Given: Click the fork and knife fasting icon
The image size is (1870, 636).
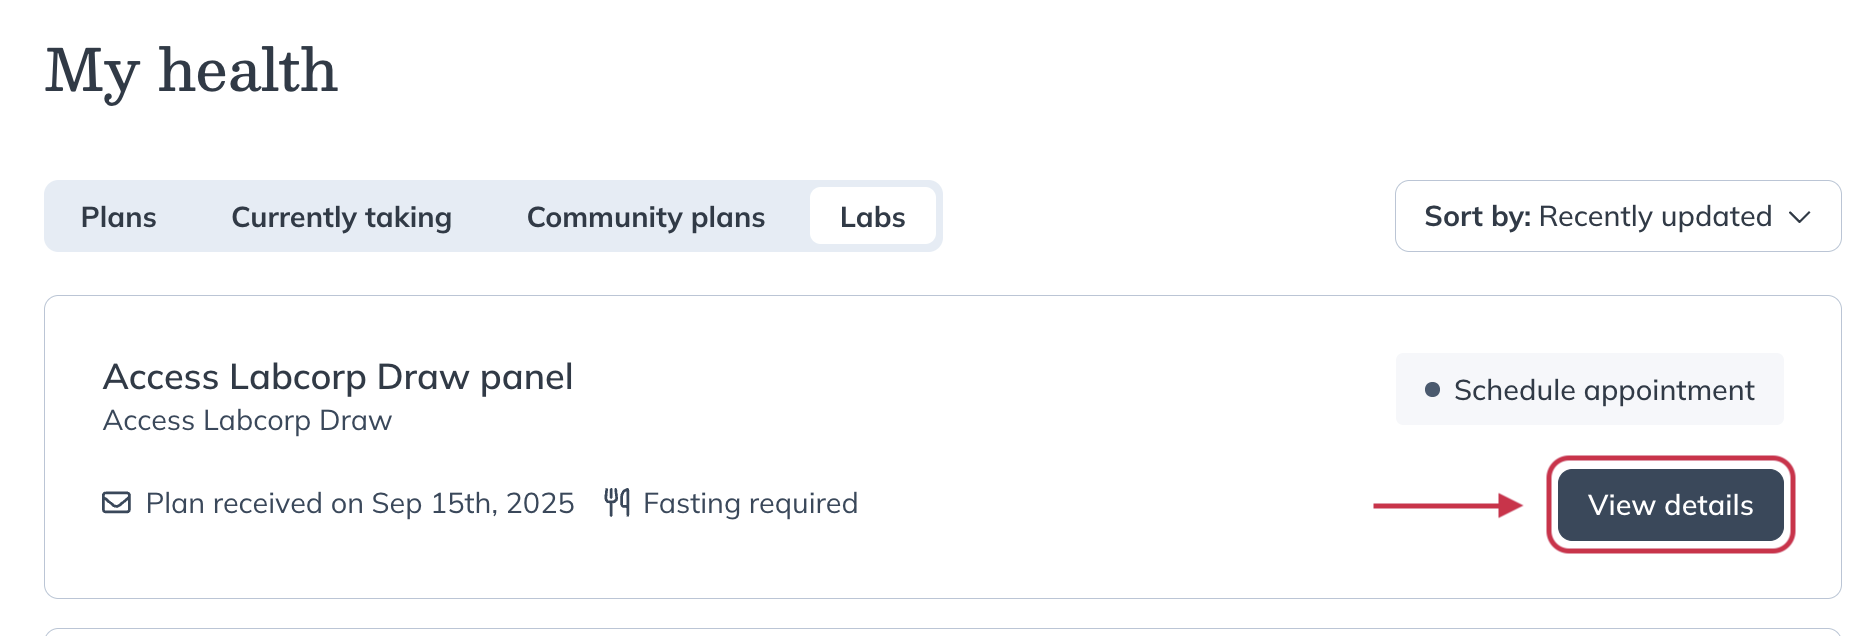Looking at the screenshot, I should pyautogui.click(x=617, y=502).
